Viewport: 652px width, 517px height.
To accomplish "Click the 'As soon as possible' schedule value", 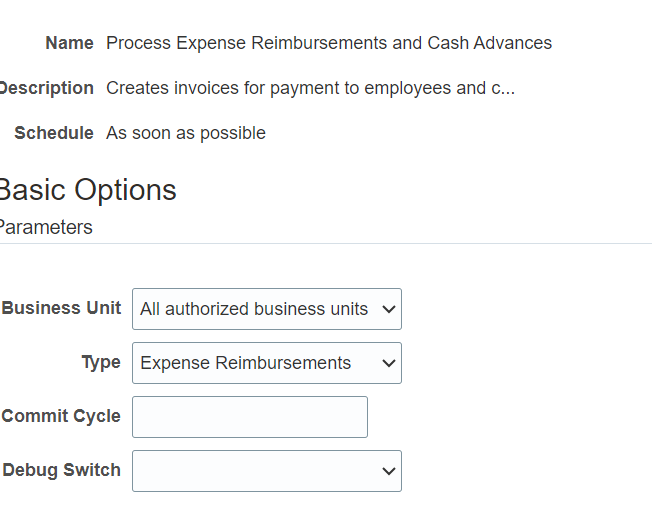I will point(186,133).
